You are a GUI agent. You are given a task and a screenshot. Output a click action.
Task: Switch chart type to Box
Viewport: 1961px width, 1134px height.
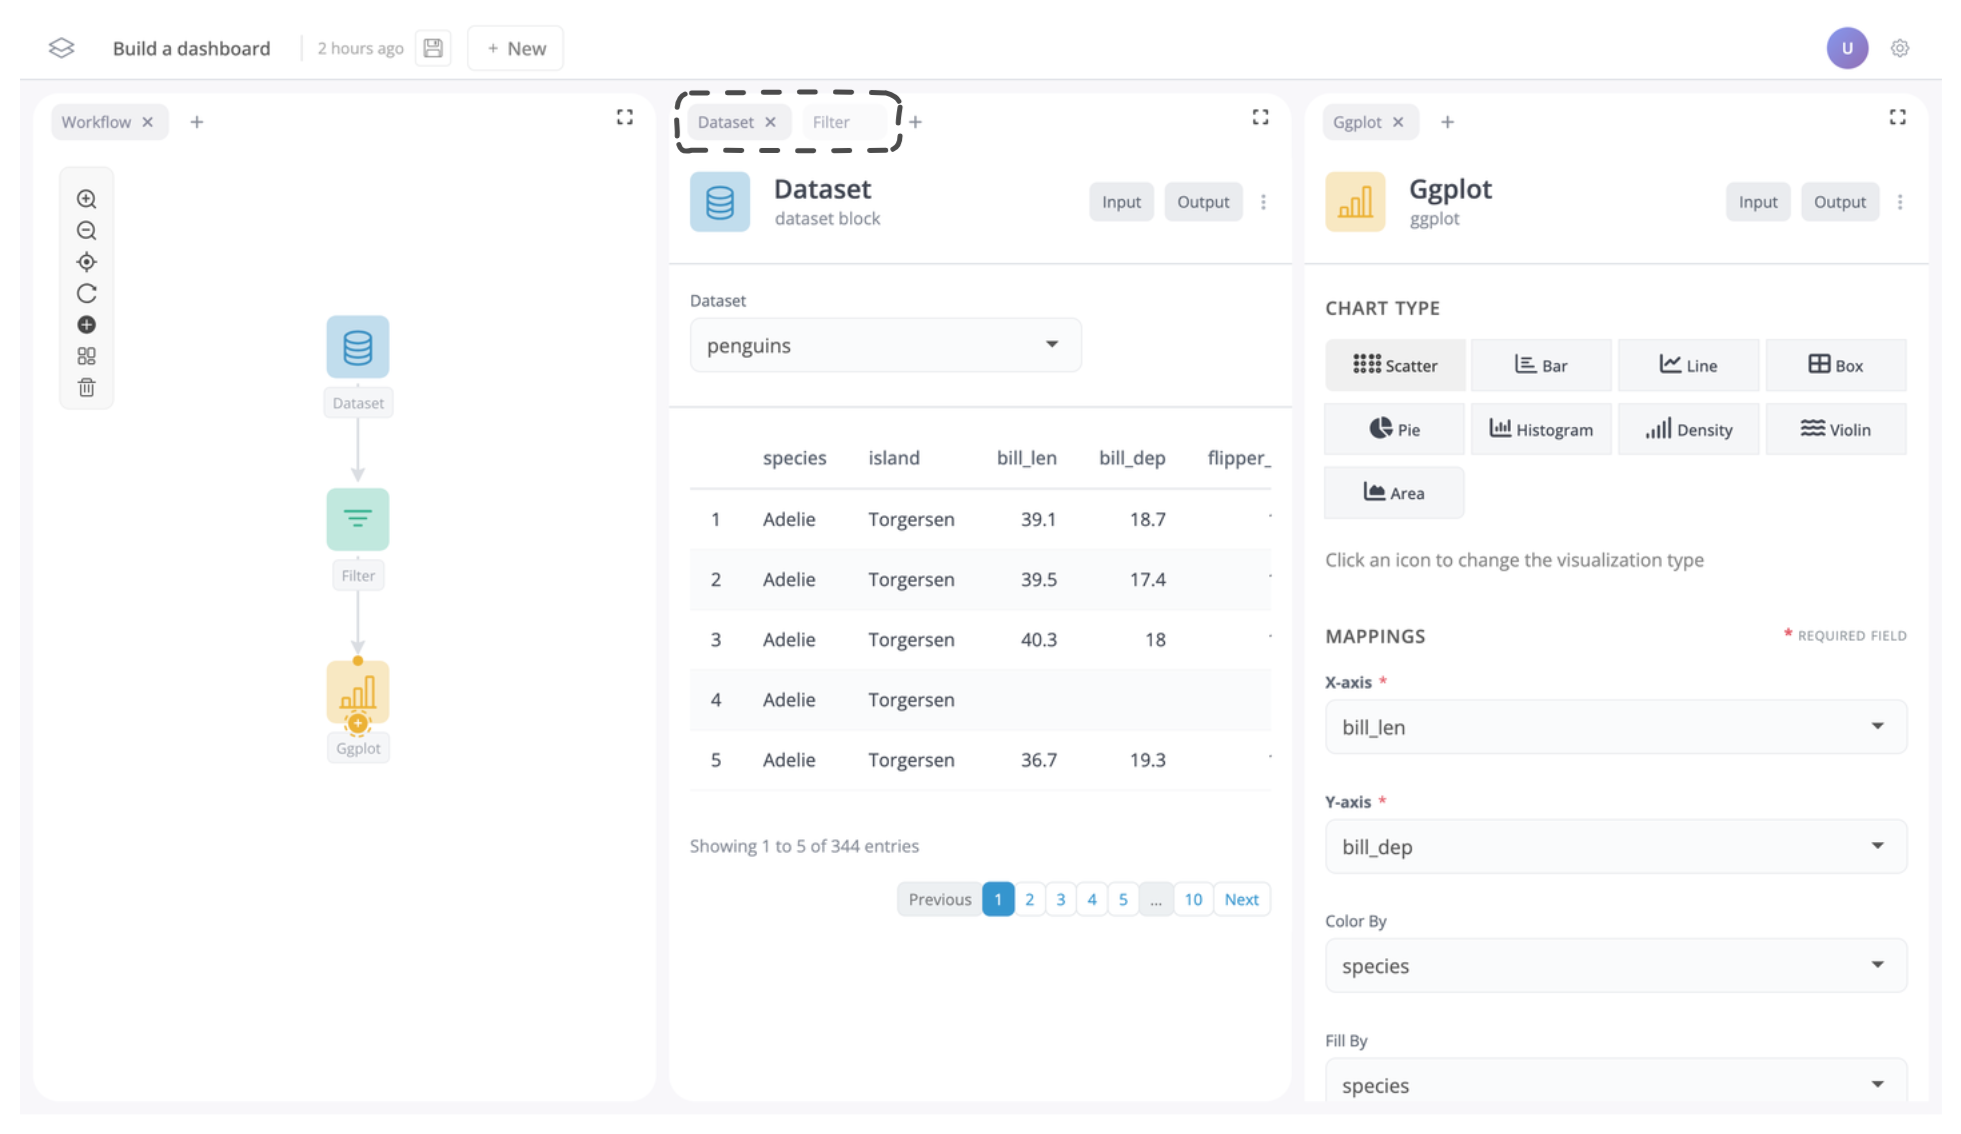pos(1835,366)
